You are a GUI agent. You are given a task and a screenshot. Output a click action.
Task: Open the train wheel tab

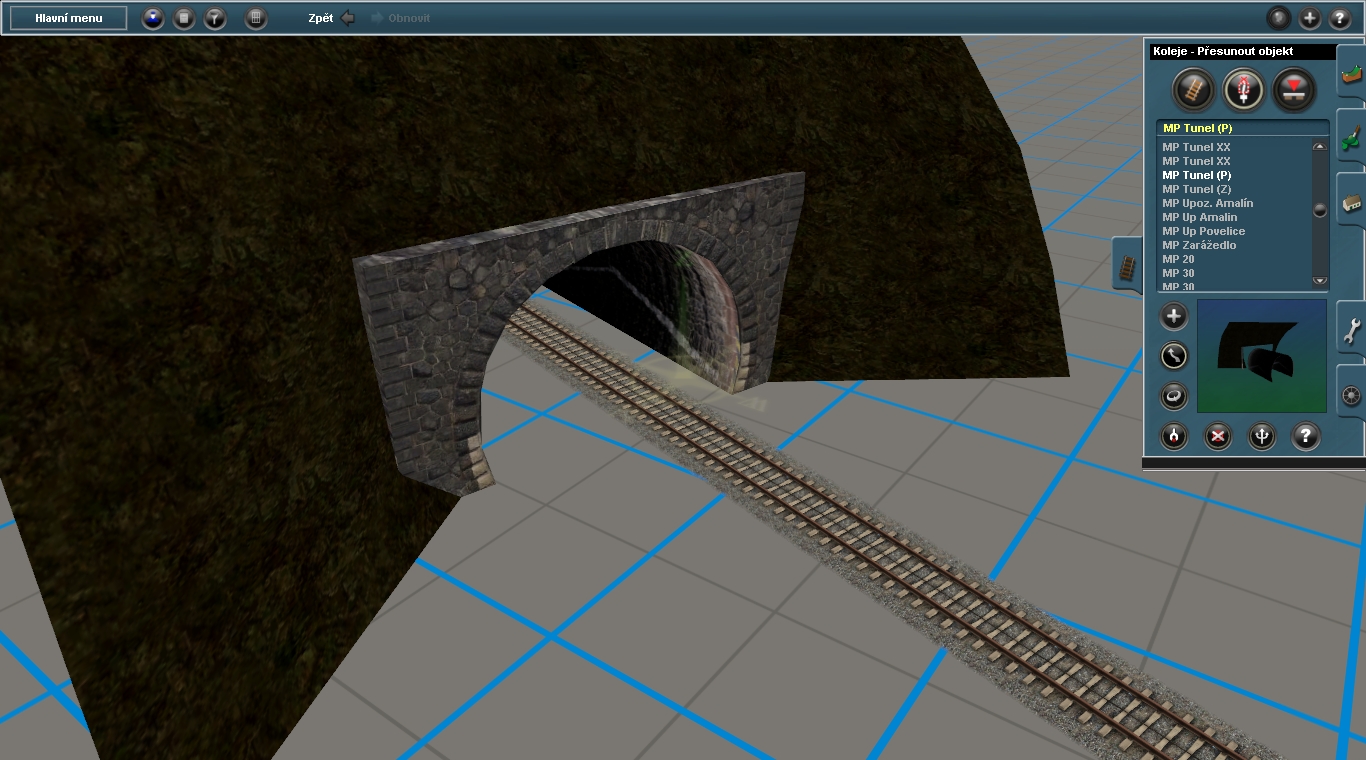[x=1352, y=392]
